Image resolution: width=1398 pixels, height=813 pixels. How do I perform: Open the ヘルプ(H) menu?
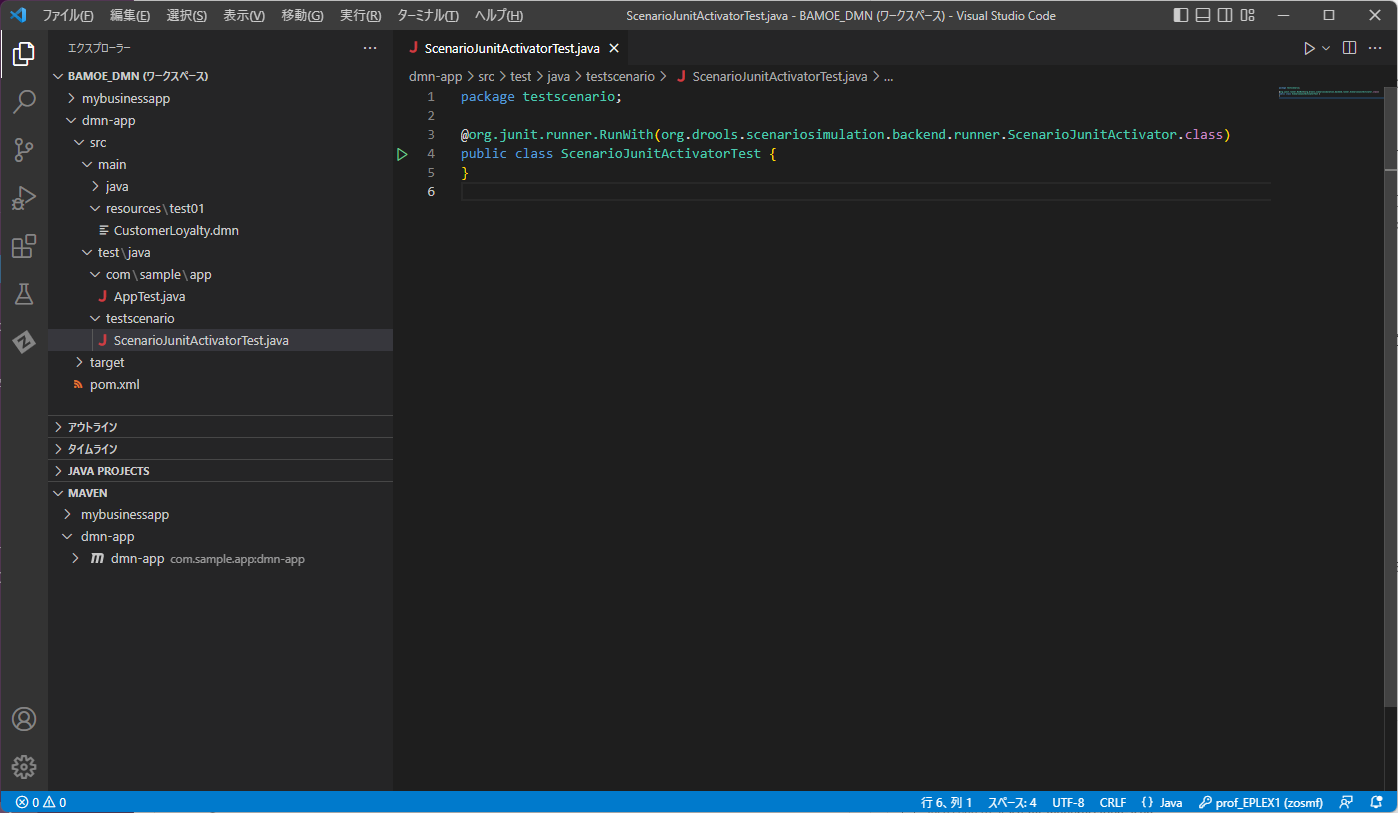point(498,15)
